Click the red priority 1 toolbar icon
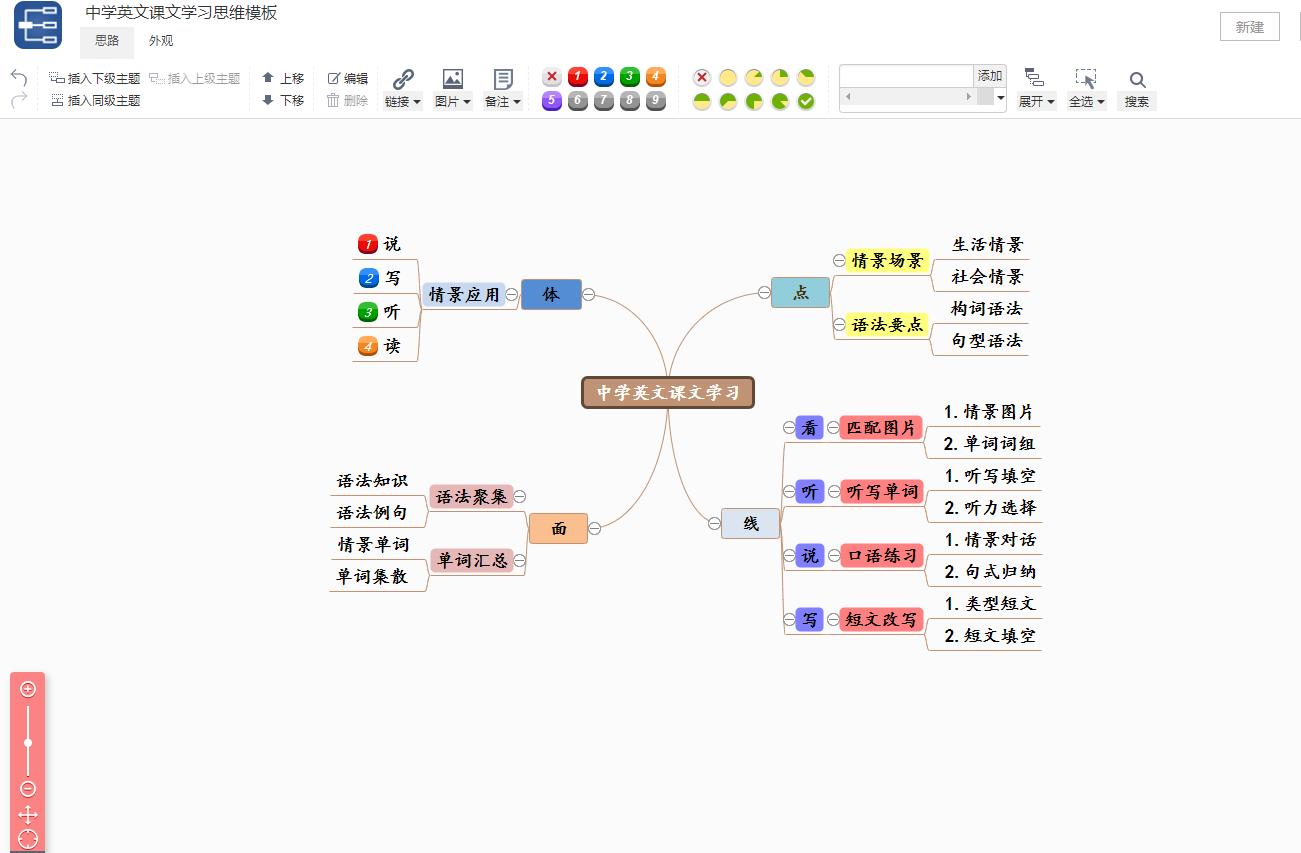The image size is (1301, 853). point(578,77)
